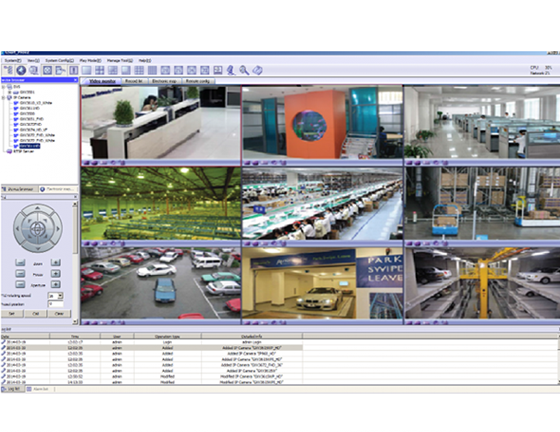Click the round blue arrow toolbar icon
The width and height of the screenshot is (560, 432).
21,70
